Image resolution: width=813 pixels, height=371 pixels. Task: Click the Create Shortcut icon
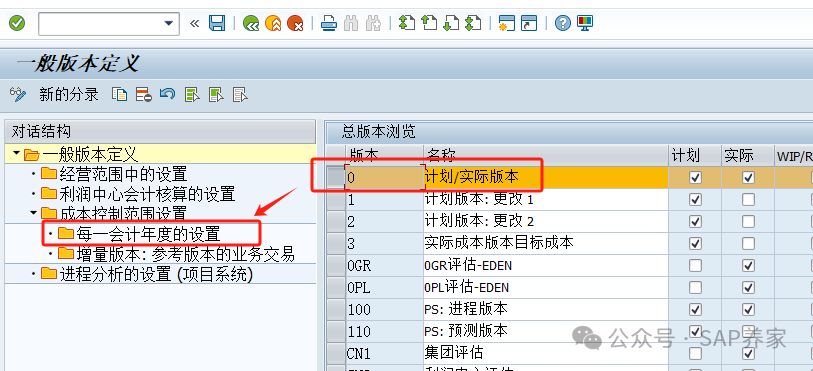(x=529, y=23)
